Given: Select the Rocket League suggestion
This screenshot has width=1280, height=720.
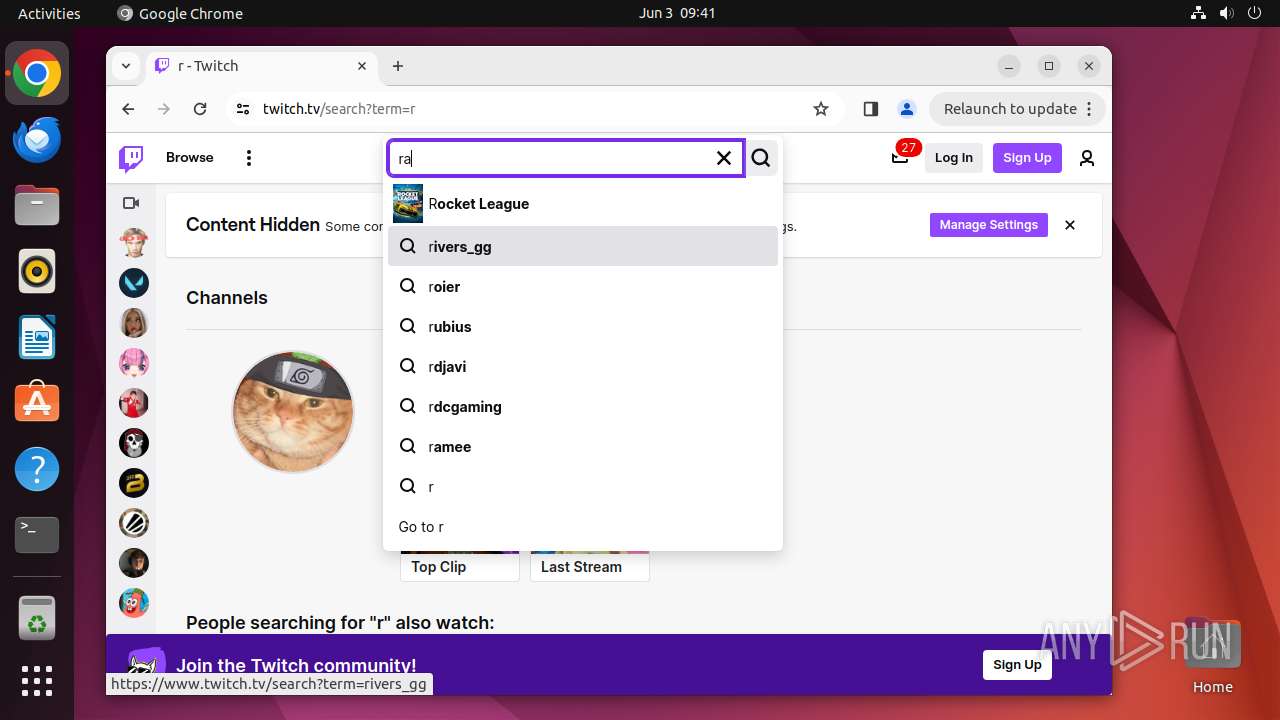Looking at the screenshot, I should (x=583, y=204).
